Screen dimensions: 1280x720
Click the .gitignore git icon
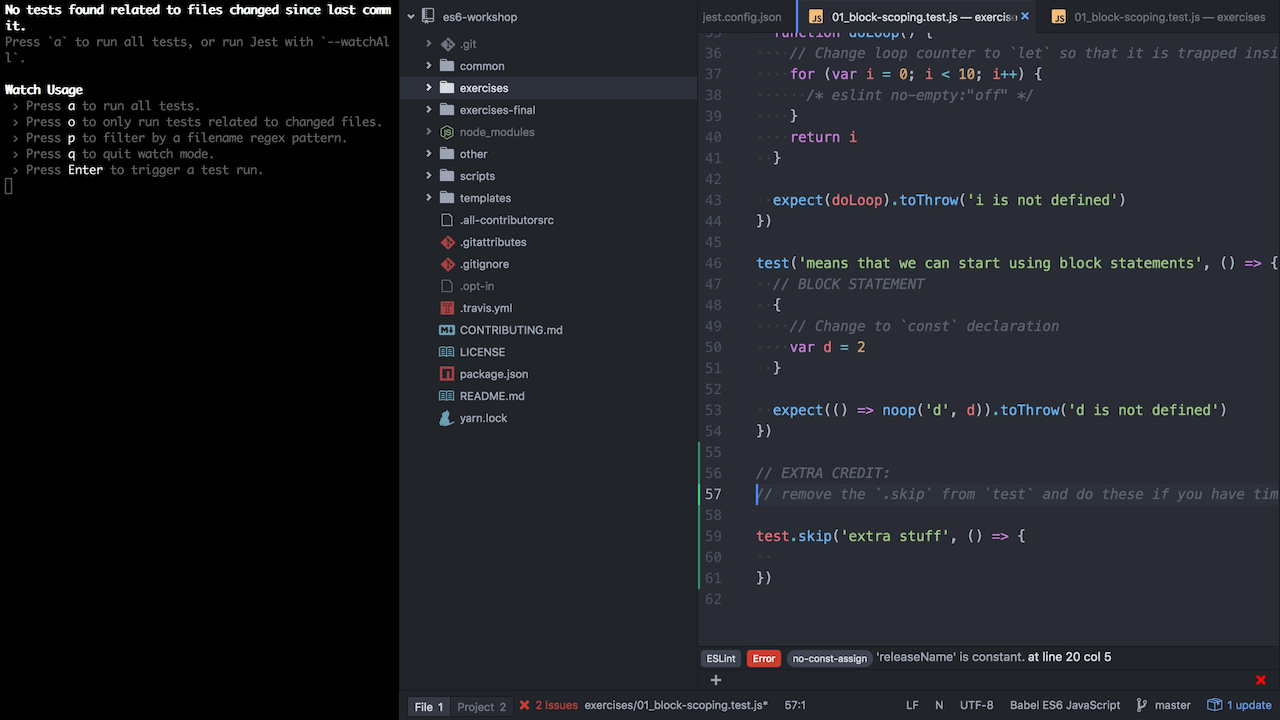(x=447, y=264)
